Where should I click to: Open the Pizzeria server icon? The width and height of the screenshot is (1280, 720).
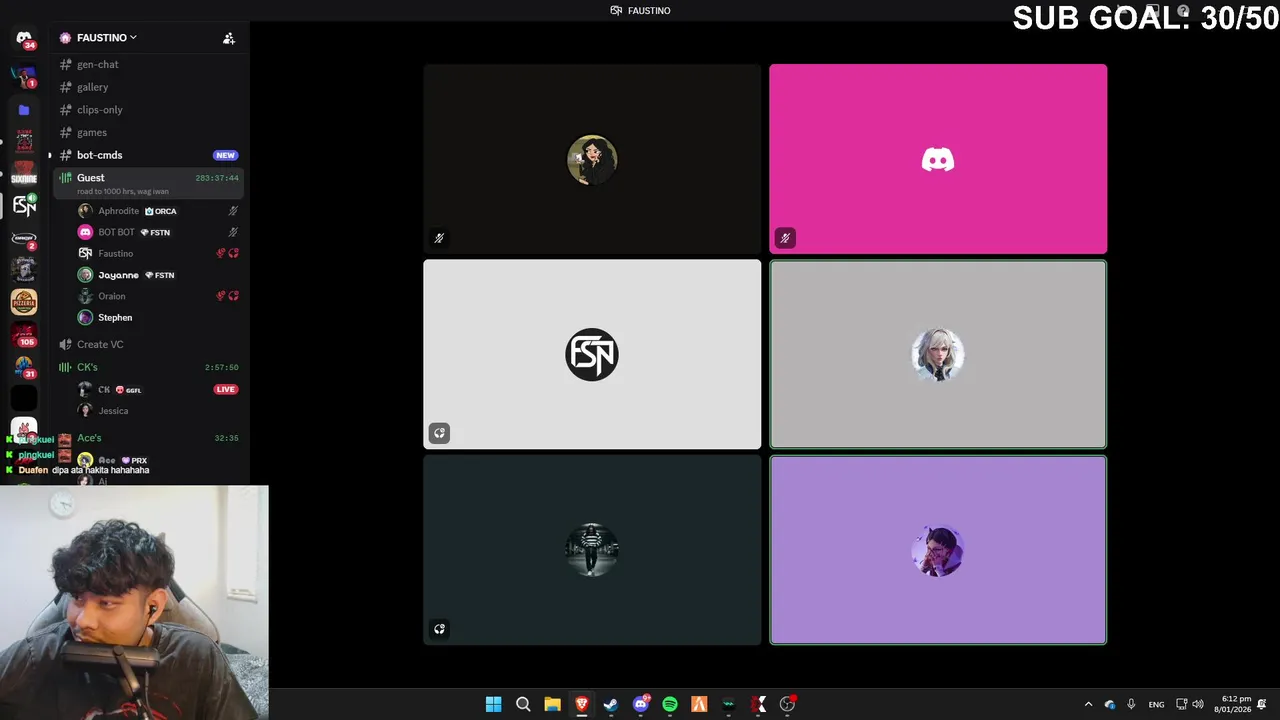pos(24,302)
